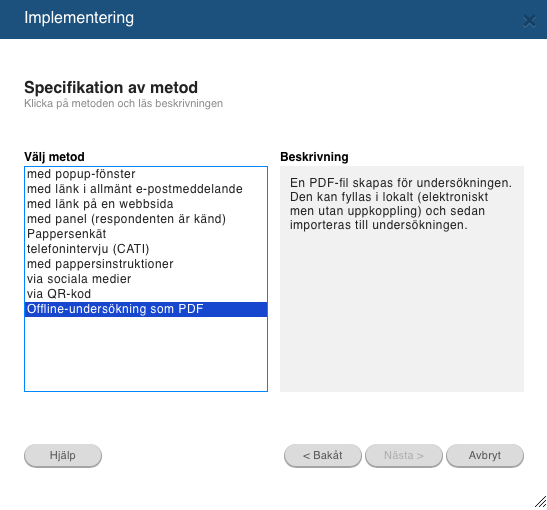Click the Beskrivning description text area
Viewport: 547px width, 510px height.
(x=402, y=279)
